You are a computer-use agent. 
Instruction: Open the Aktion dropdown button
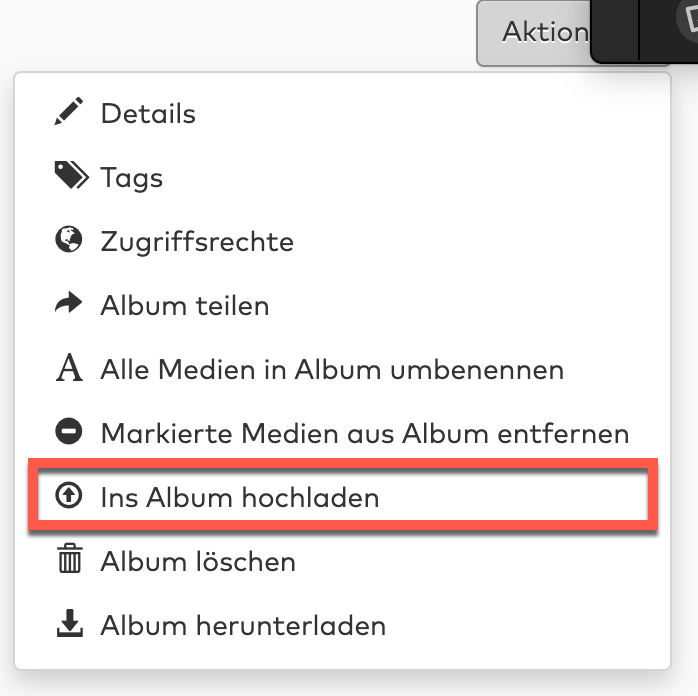[535, 32]
